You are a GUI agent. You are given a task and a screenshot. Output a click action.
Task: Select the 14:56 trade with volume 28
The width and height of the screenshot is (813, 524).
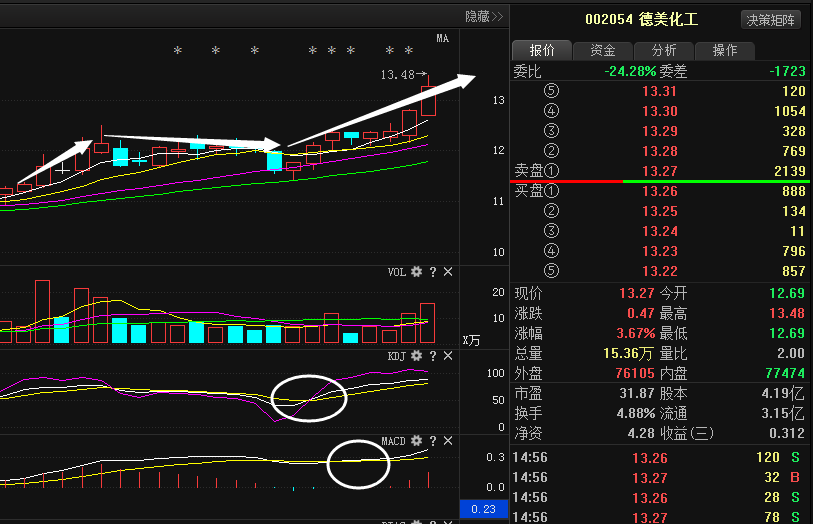(x=658, y=498)
